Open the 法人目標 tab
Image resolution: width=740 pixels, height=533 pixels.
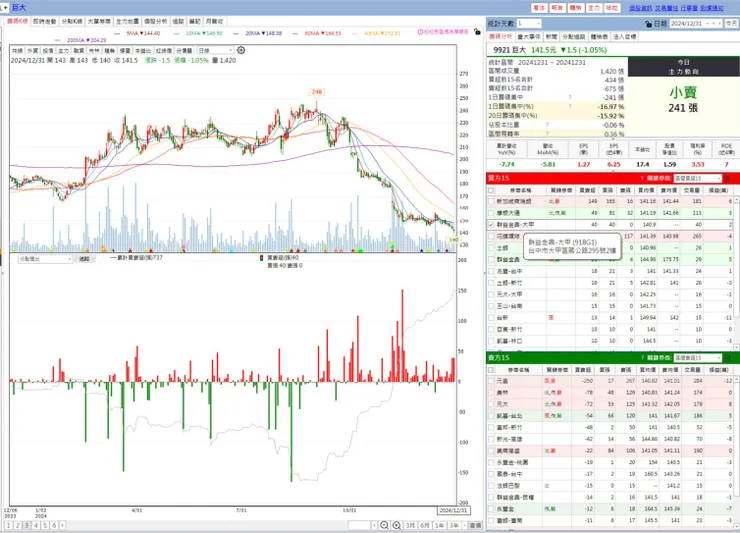tap(624, 36)
